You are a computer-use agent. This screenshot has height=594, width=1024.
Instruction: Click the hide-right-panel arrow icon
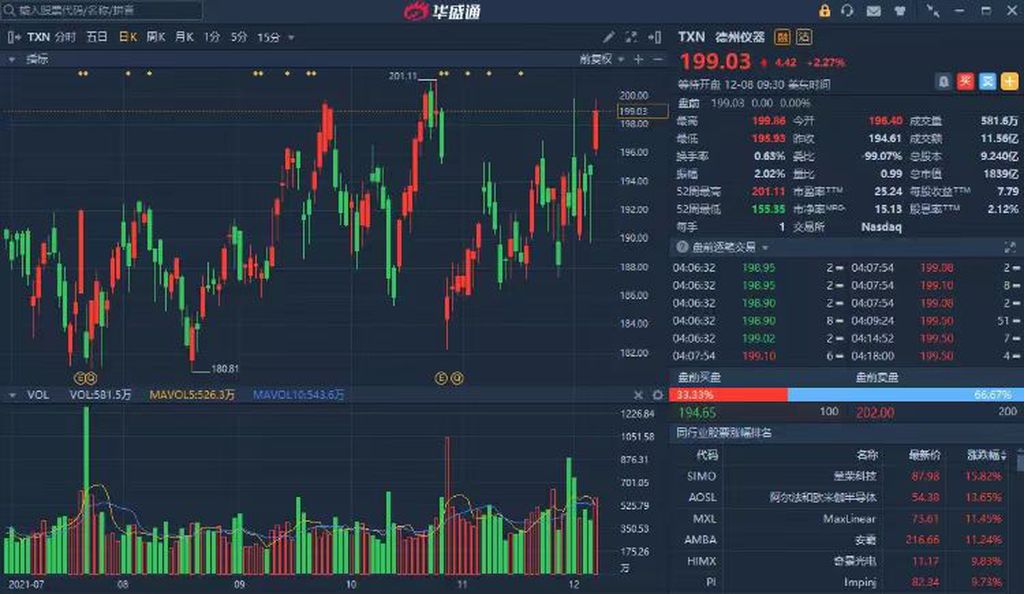pyautogui.click(x=654, y=37)
